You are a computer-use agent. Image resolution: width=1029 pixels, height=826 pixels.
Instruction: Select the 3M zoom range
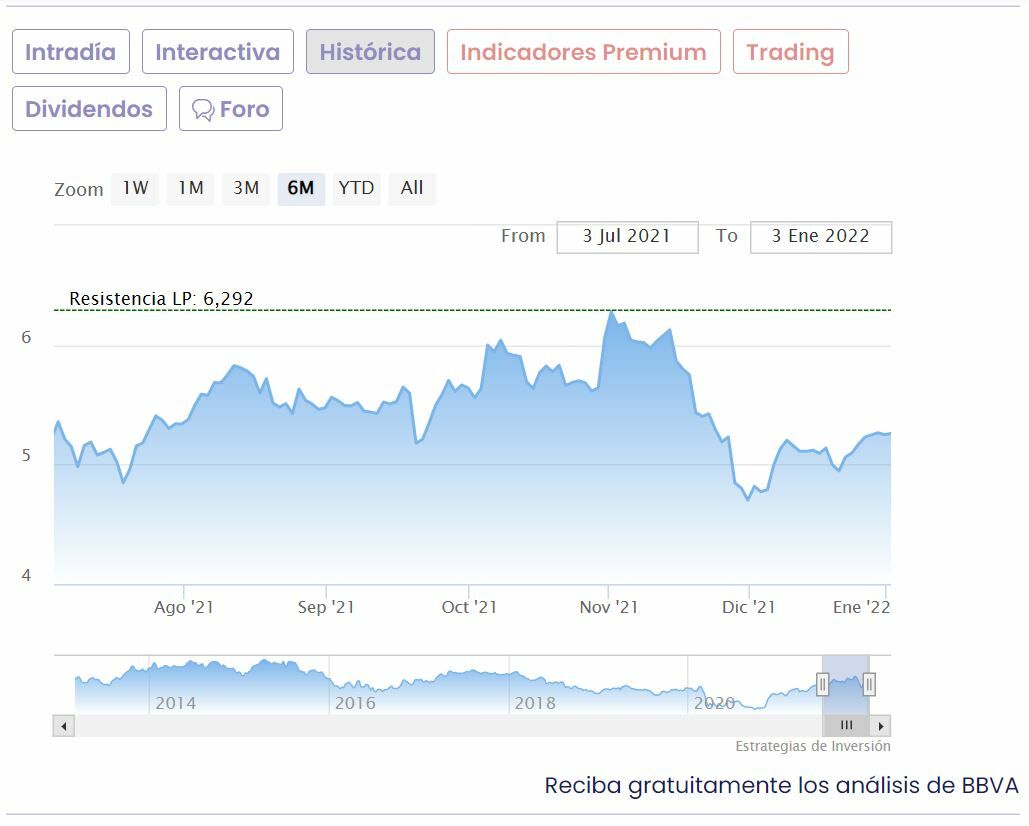pyautogui.click(x=246, y=188)
